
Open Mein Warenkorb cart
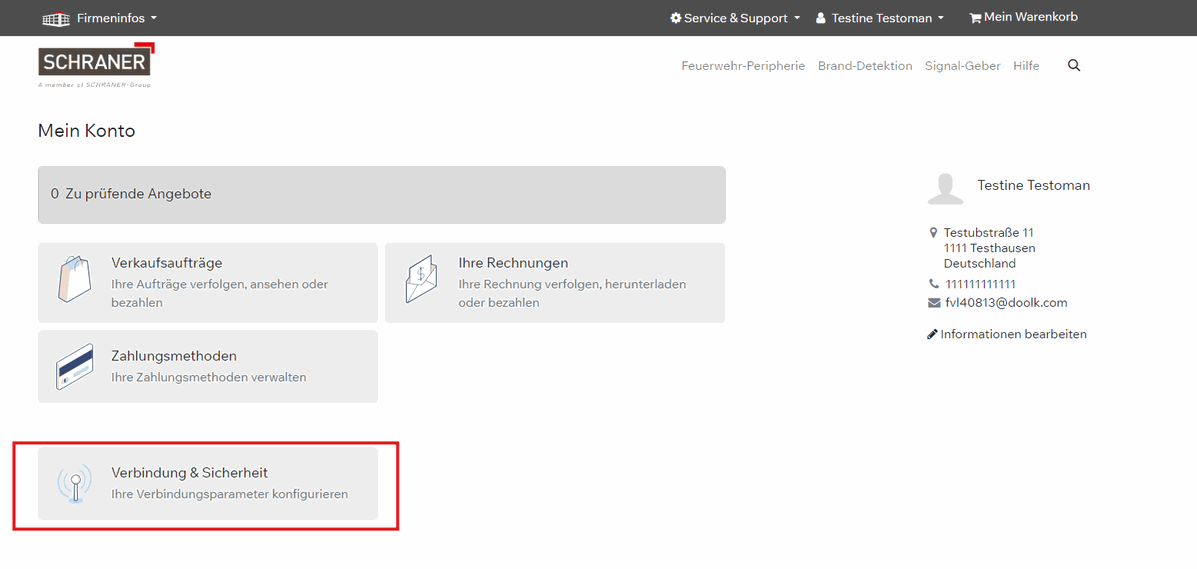tap(1023, 18)
